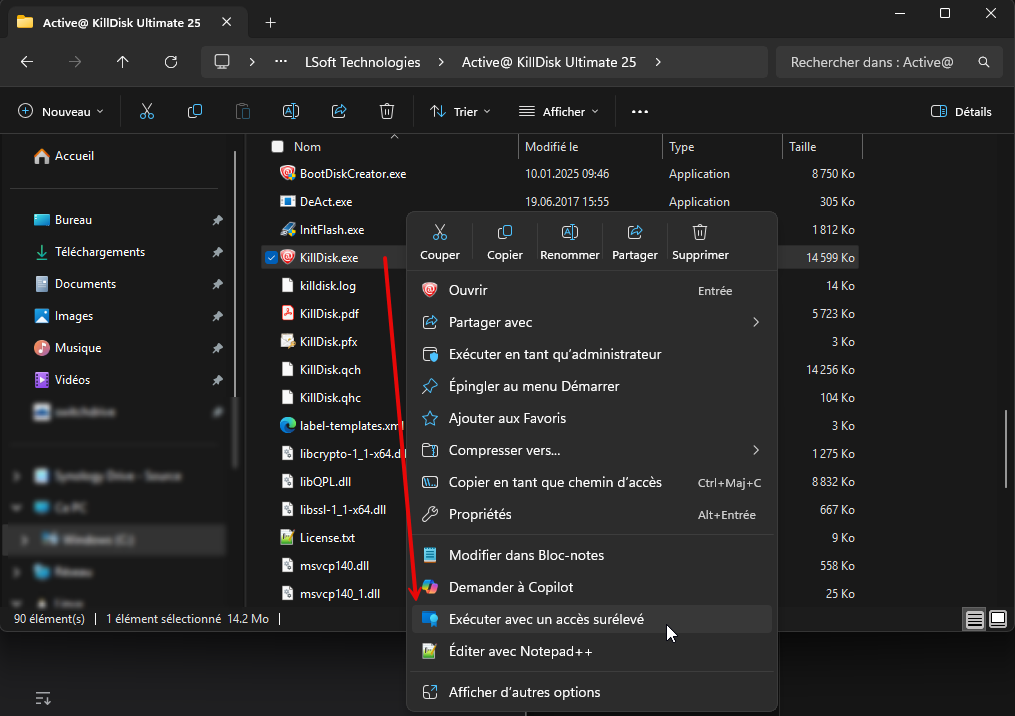Switch to large thumbnails view icon
The image size is (1015, 716).
pyautogui.click(x=998, y=620)
